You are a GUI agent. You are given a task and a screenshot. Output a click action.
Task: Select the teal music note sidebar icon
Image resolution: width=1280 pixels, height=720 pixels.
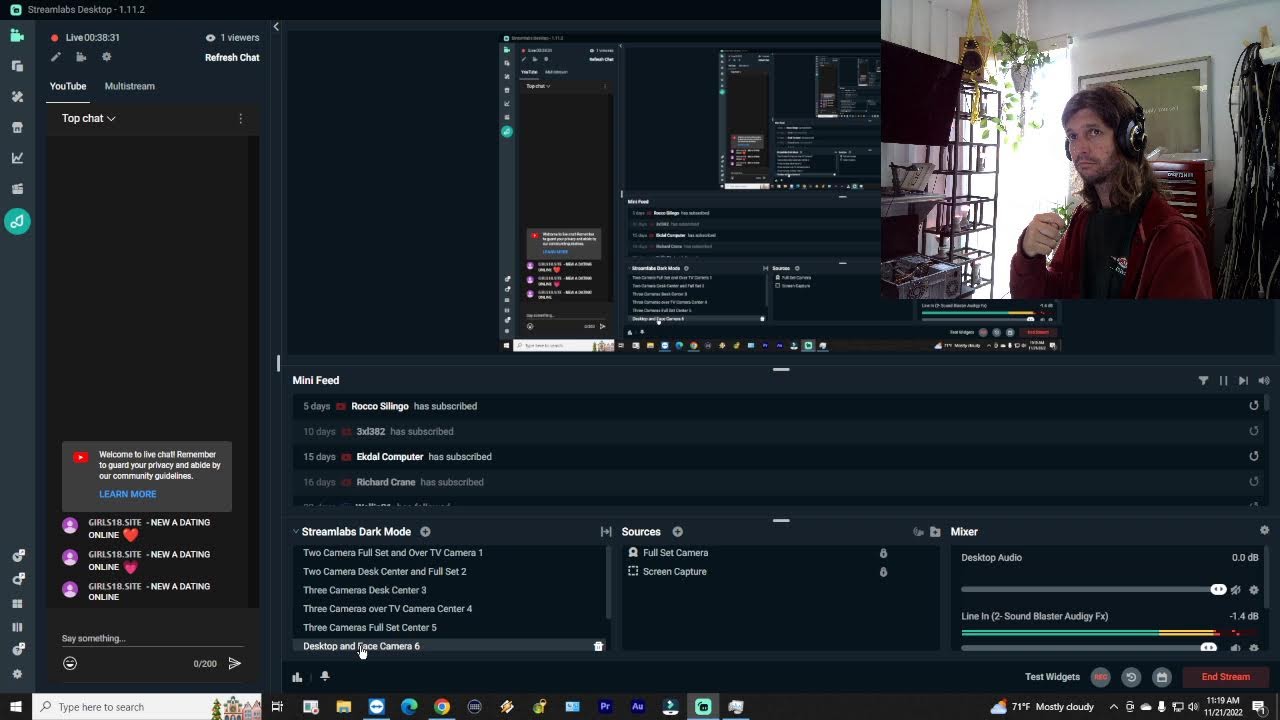[17, 221]
